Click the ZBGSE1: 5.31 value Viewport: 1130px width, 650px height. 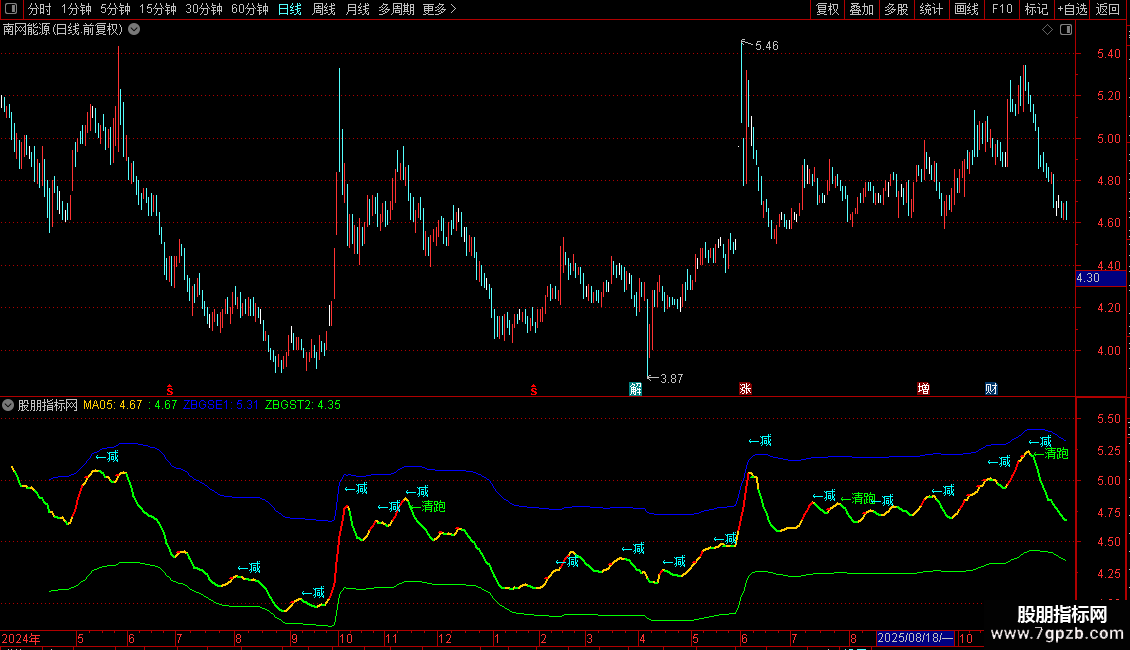221,405
